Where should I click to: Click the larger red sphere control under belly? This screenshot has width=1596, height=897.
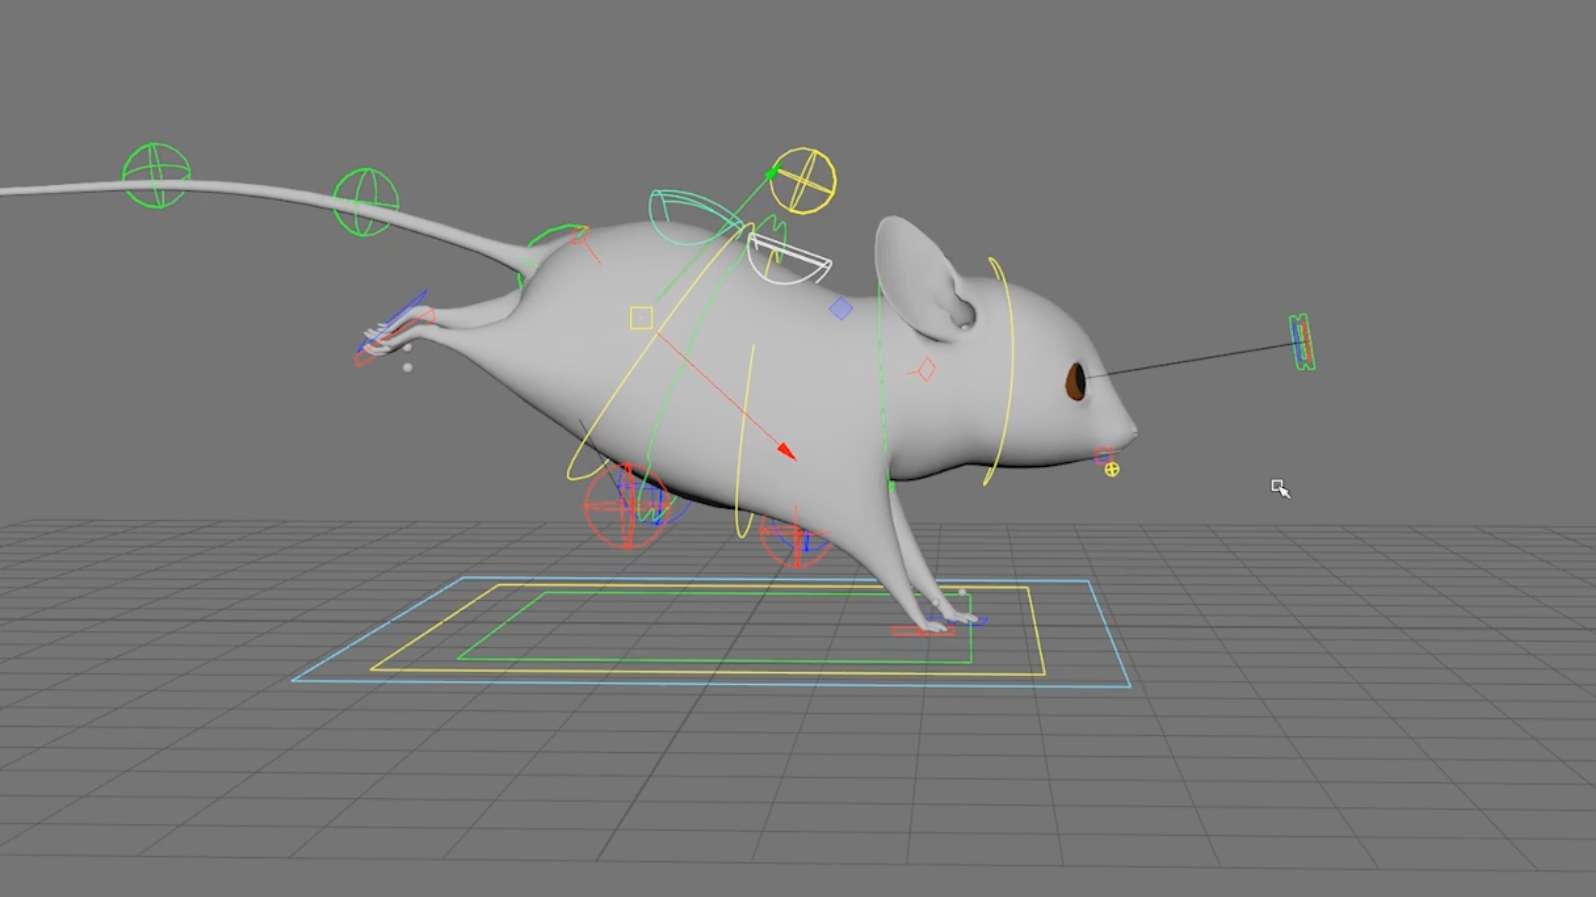click(625, 506)
